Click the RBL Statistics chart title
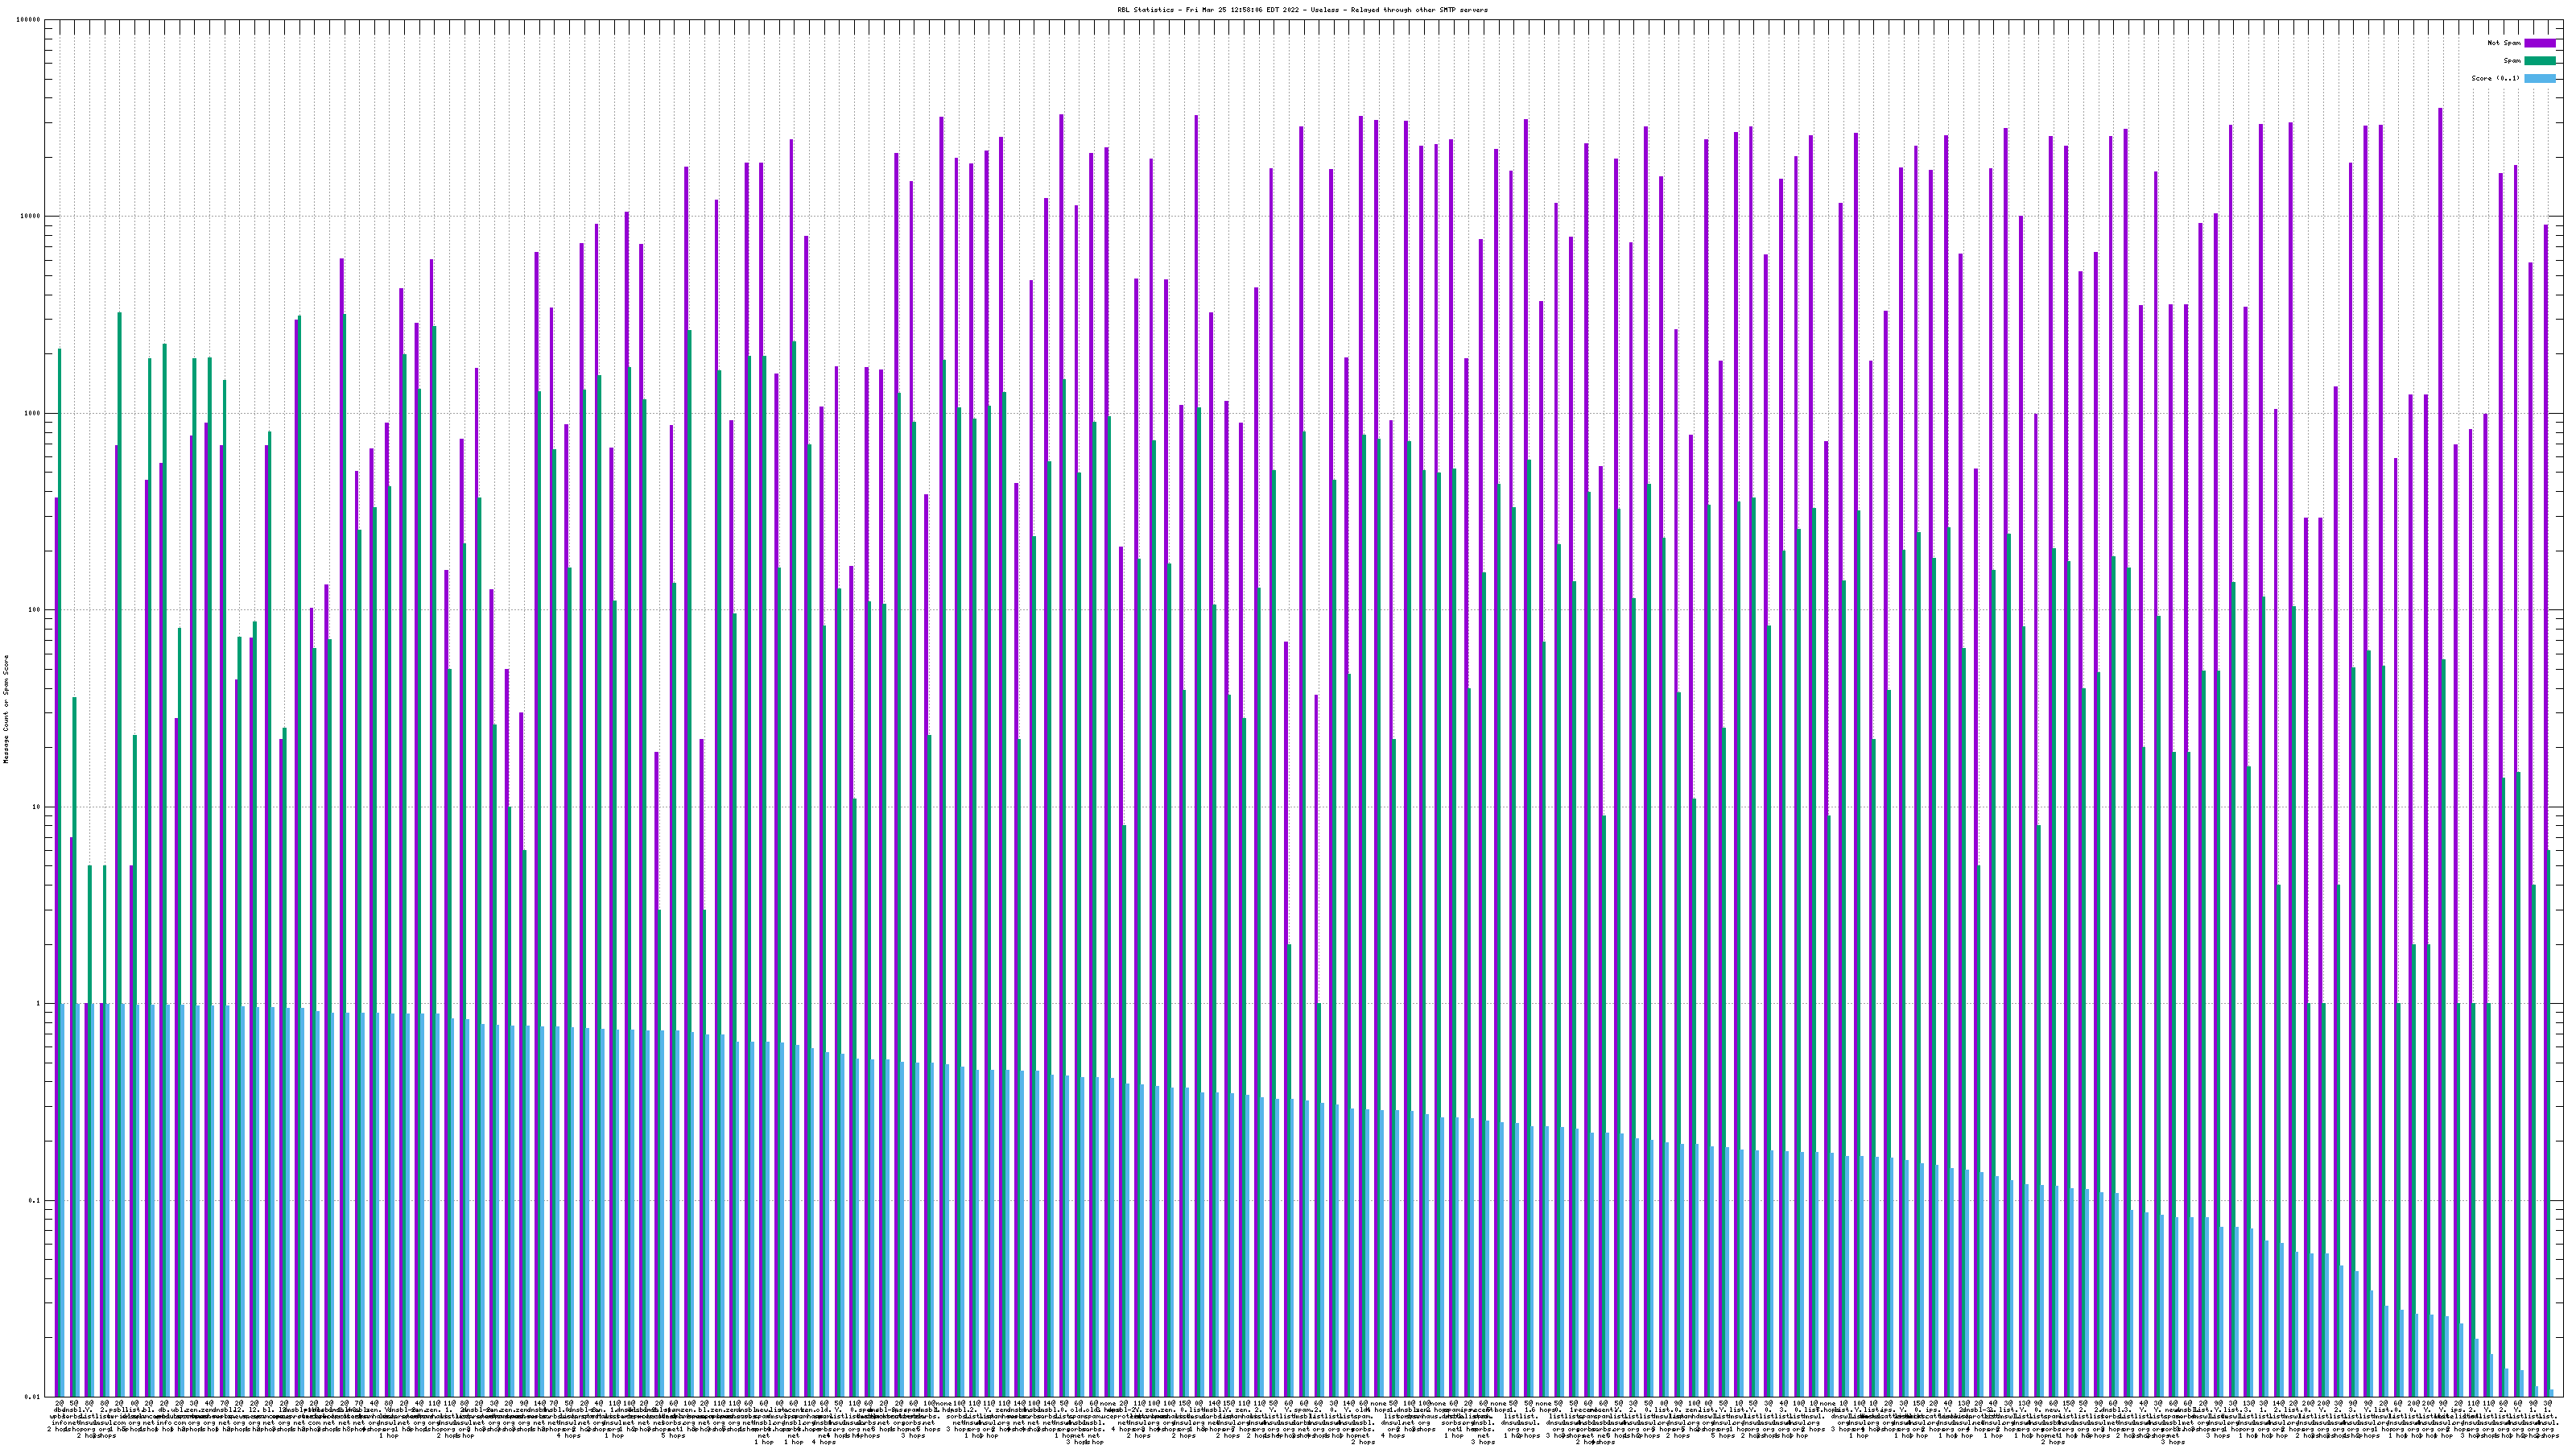This screenshot has height=1449, width=2576. tap(1302, 10)
